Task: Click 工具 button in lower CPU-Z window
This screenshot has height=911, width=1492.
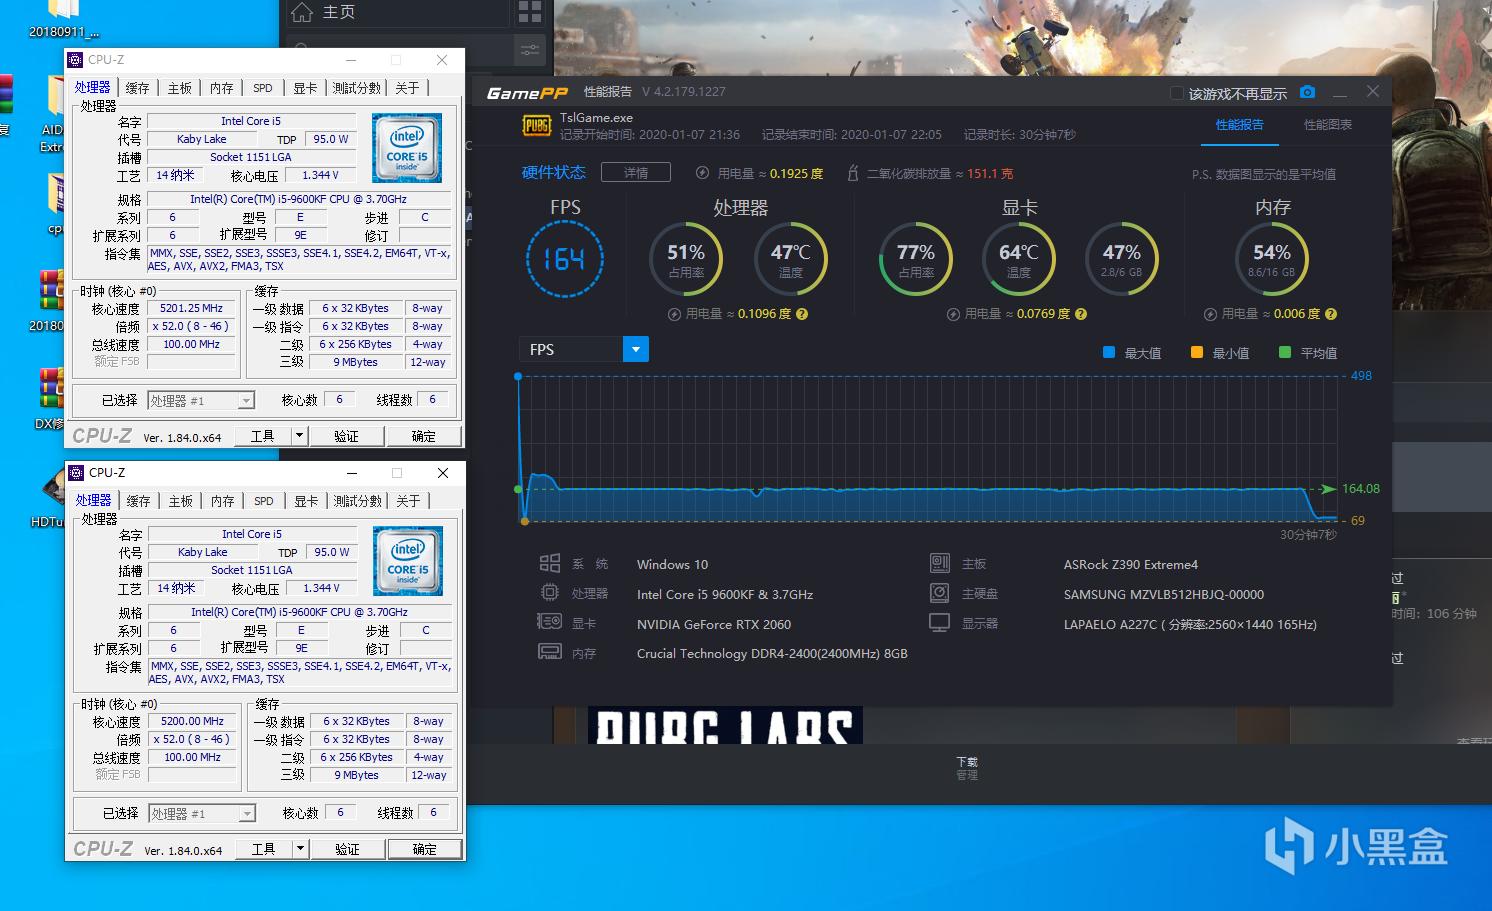Action: point(264,849)
